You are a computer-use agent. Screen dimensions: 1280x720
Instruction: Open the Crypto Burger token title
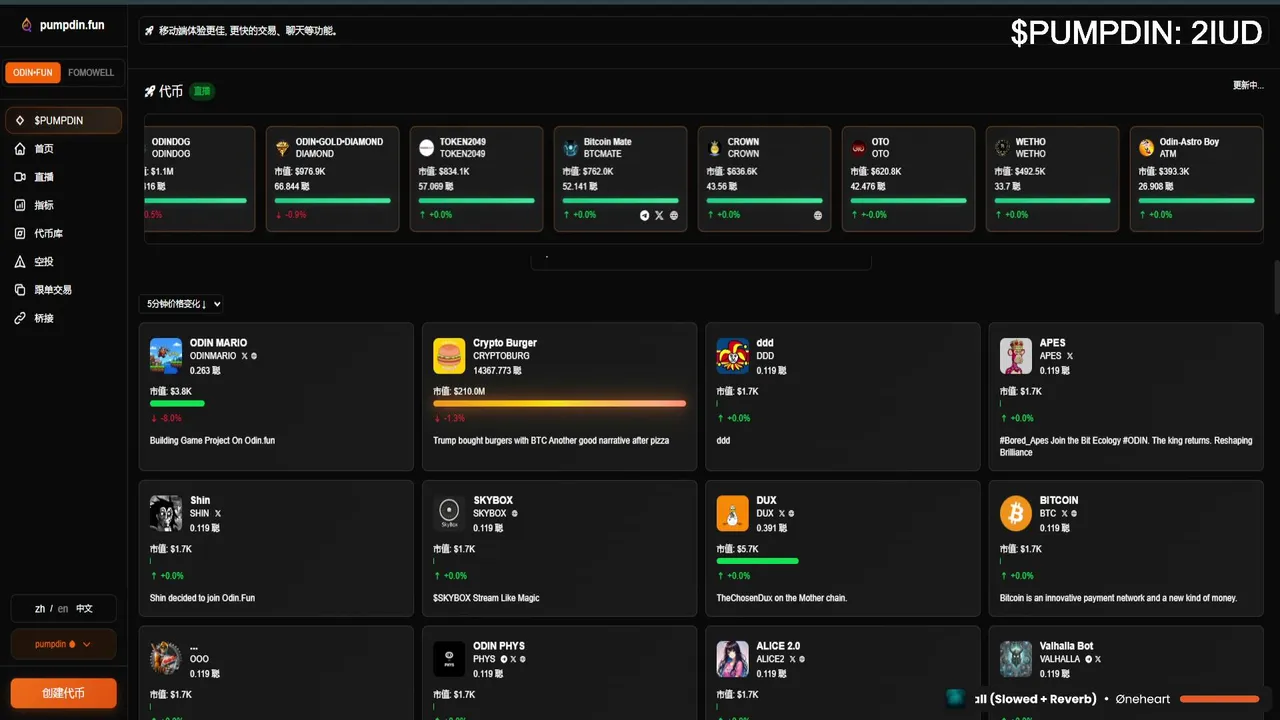click(505, 343)
